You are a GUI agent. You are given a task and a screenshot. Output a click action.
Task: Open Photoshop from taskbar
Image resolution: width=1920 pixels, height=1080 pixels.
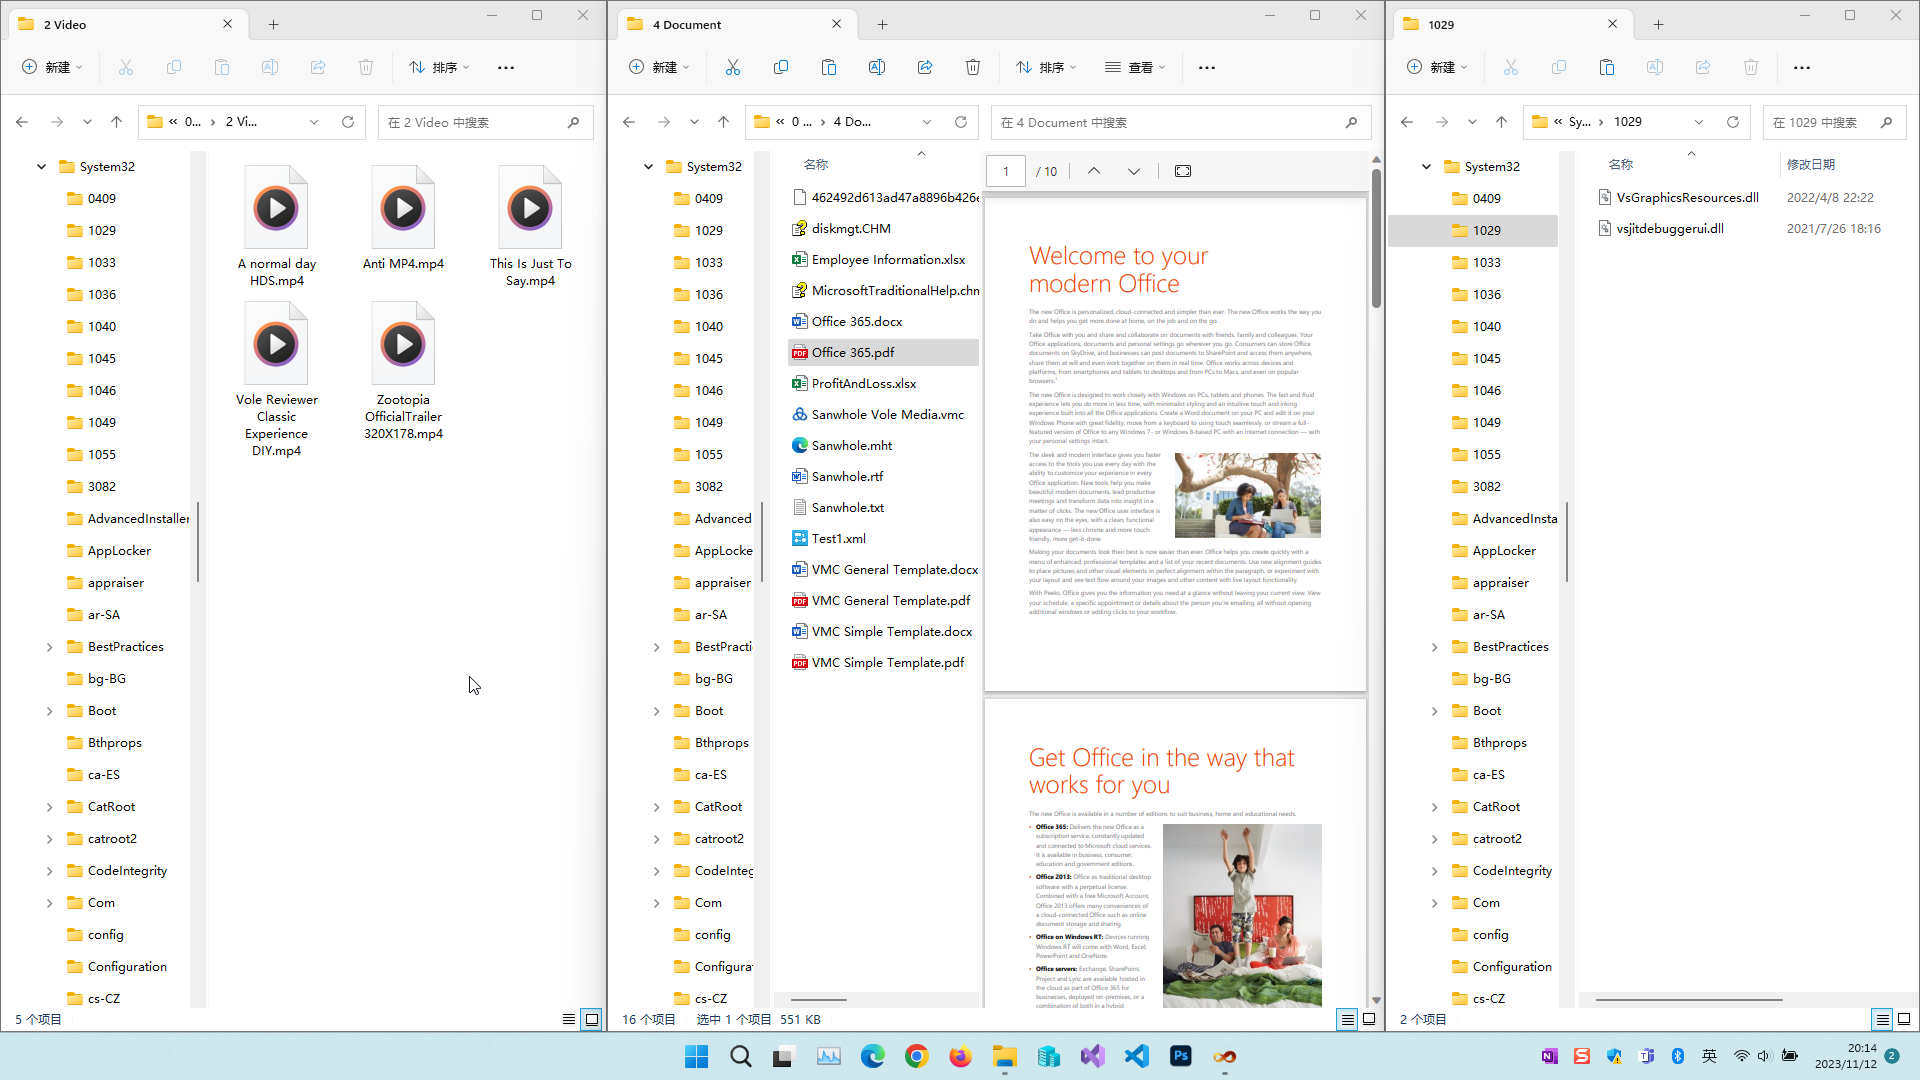point(1181,1056)
